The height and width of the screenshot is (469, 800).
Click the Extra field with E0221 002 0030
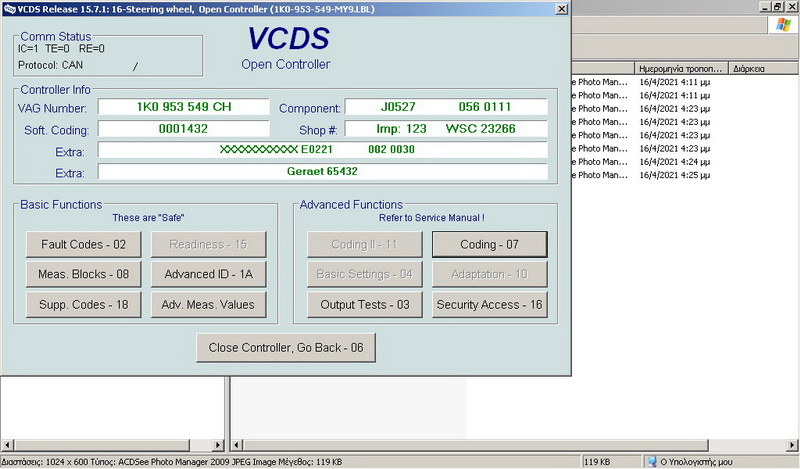click(322, 150)
